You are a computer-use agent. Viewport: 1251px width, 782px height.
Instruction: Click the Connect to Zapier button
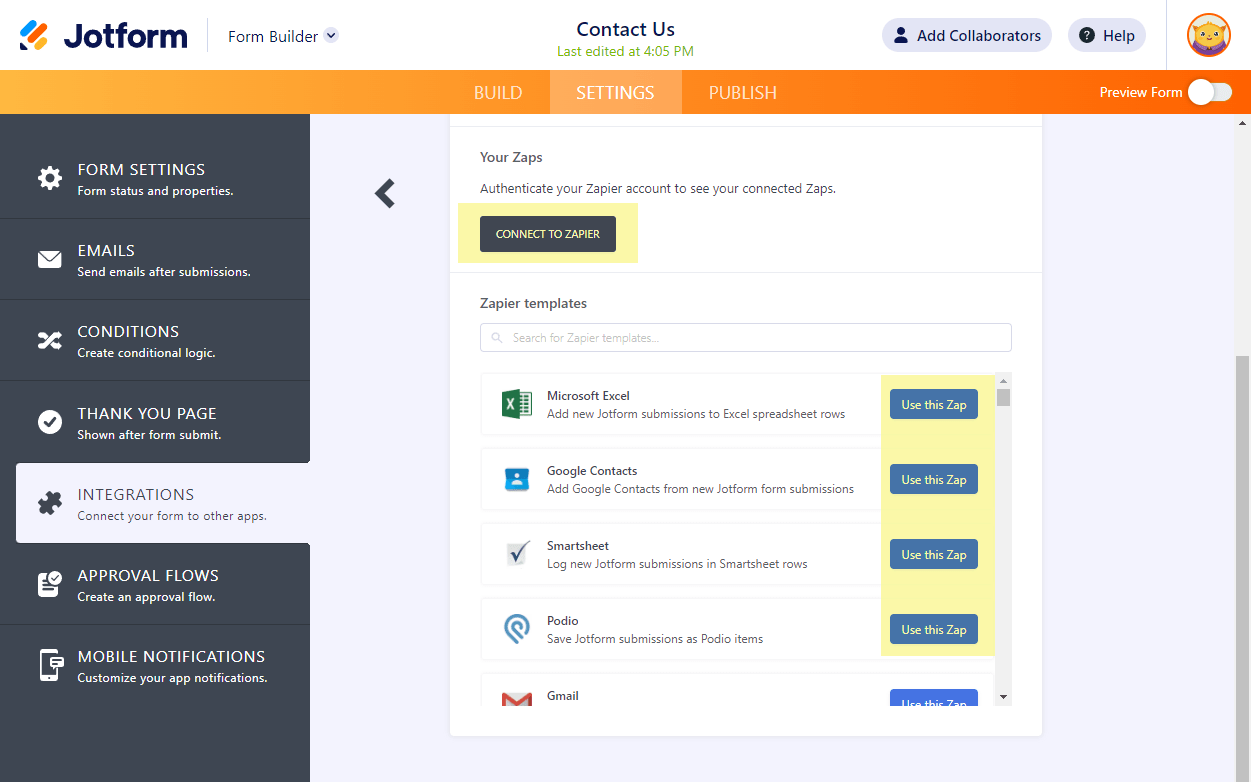[x=547, y=234]
